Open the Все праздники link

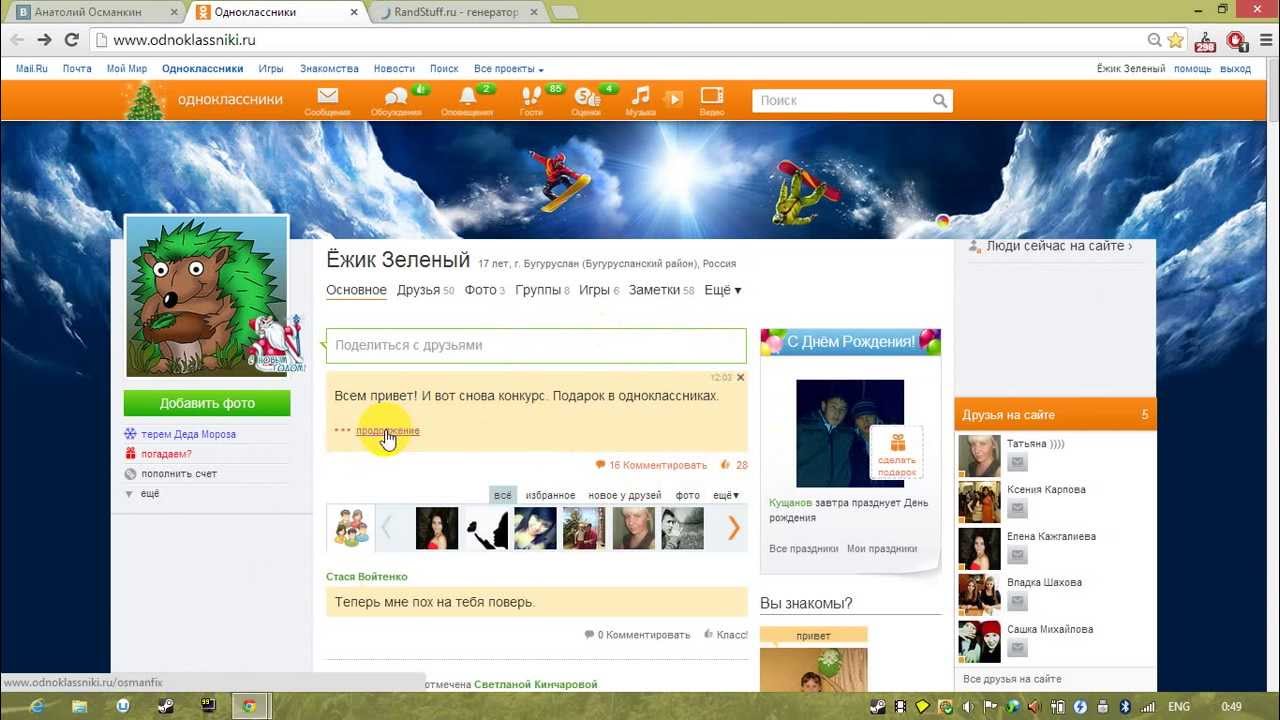pyautogui.click(x=803, y=549)
